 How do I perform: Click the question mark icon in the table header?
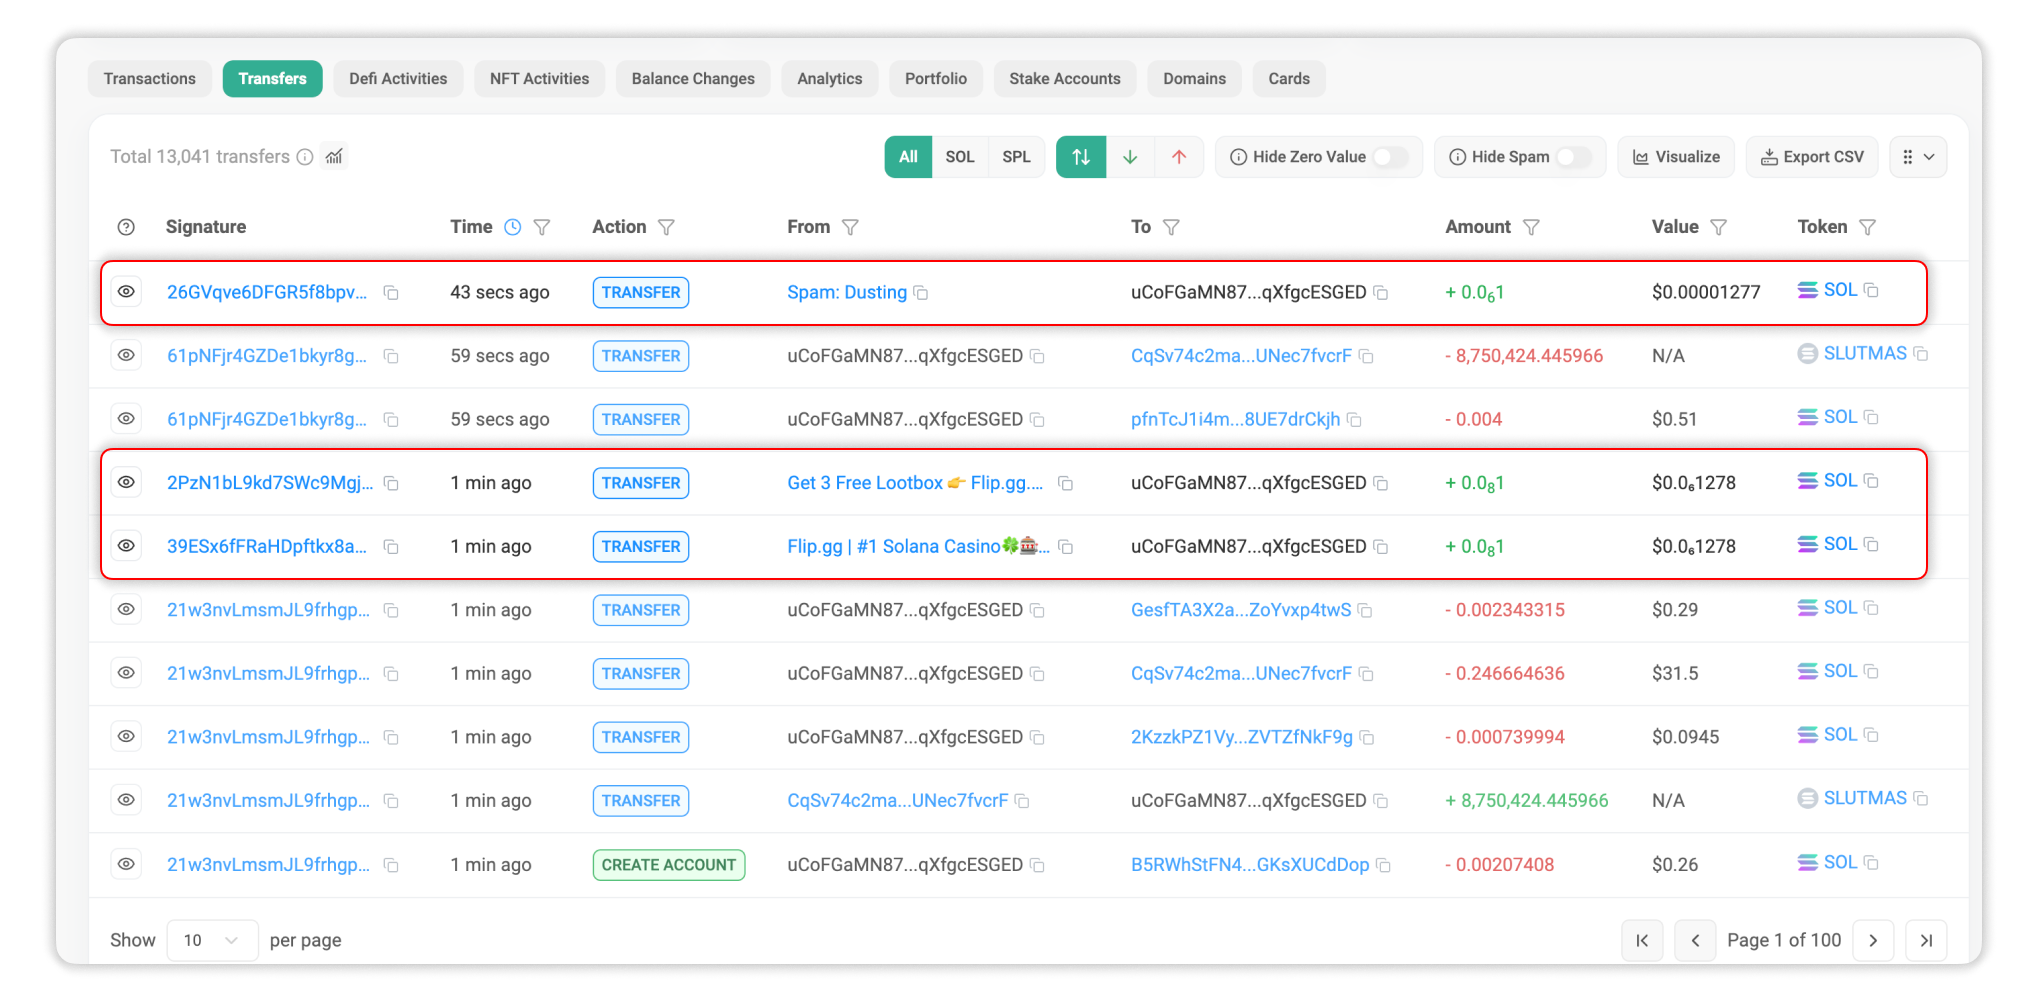(x=126, y=227)
